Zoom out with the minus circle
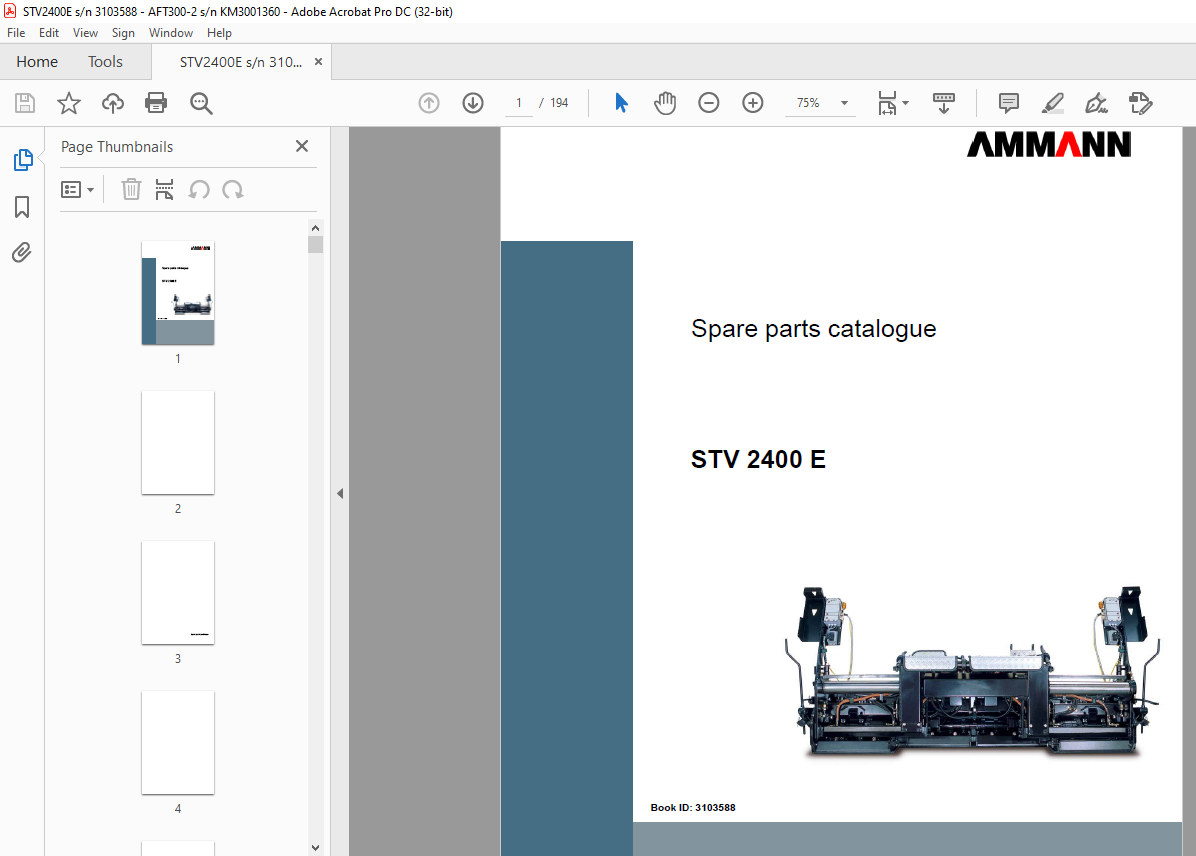Screen dimensions: 1196x856 pyautogui.click(x=709, y=103)
